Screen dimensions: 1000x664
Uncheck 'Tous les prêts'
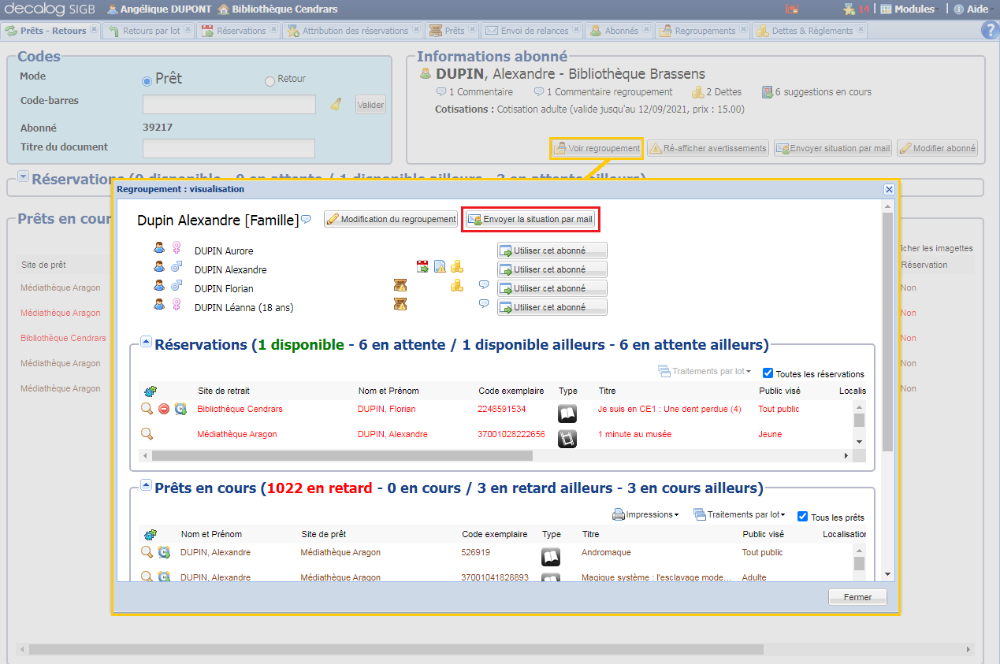point(800,517)
